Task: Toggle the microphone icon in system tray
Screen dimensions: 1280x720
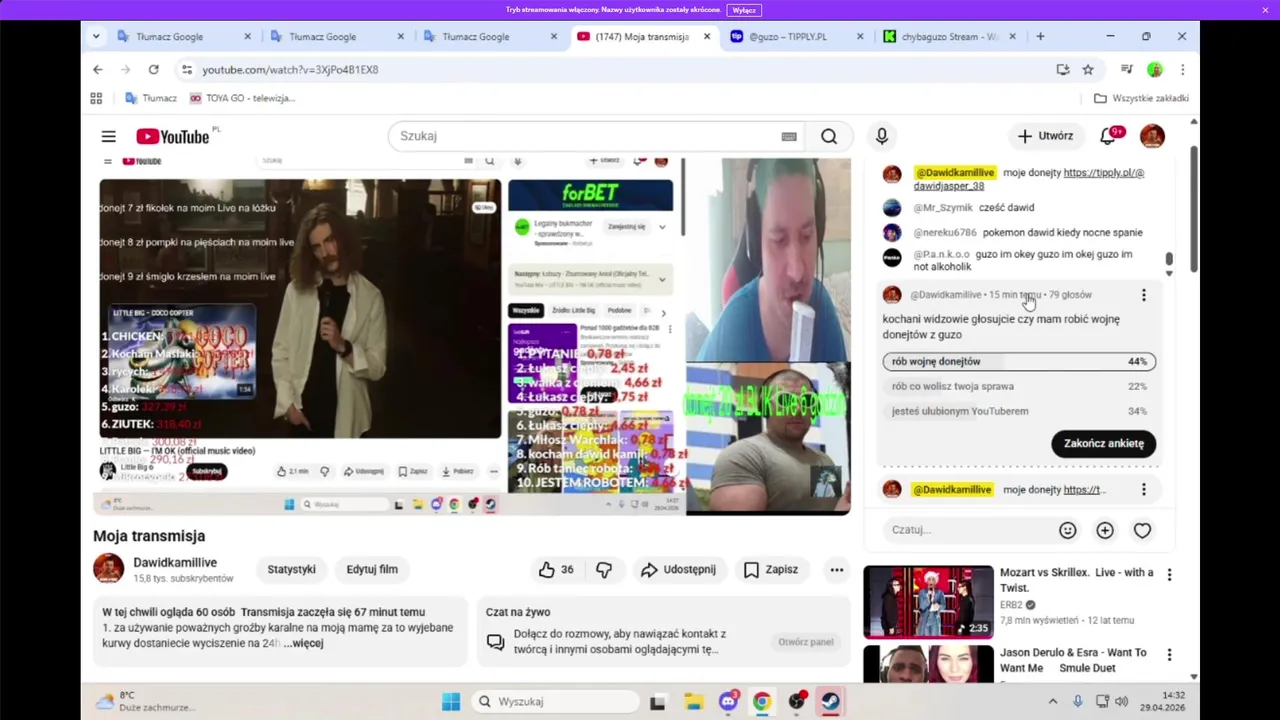Action: pos(1078,701)
